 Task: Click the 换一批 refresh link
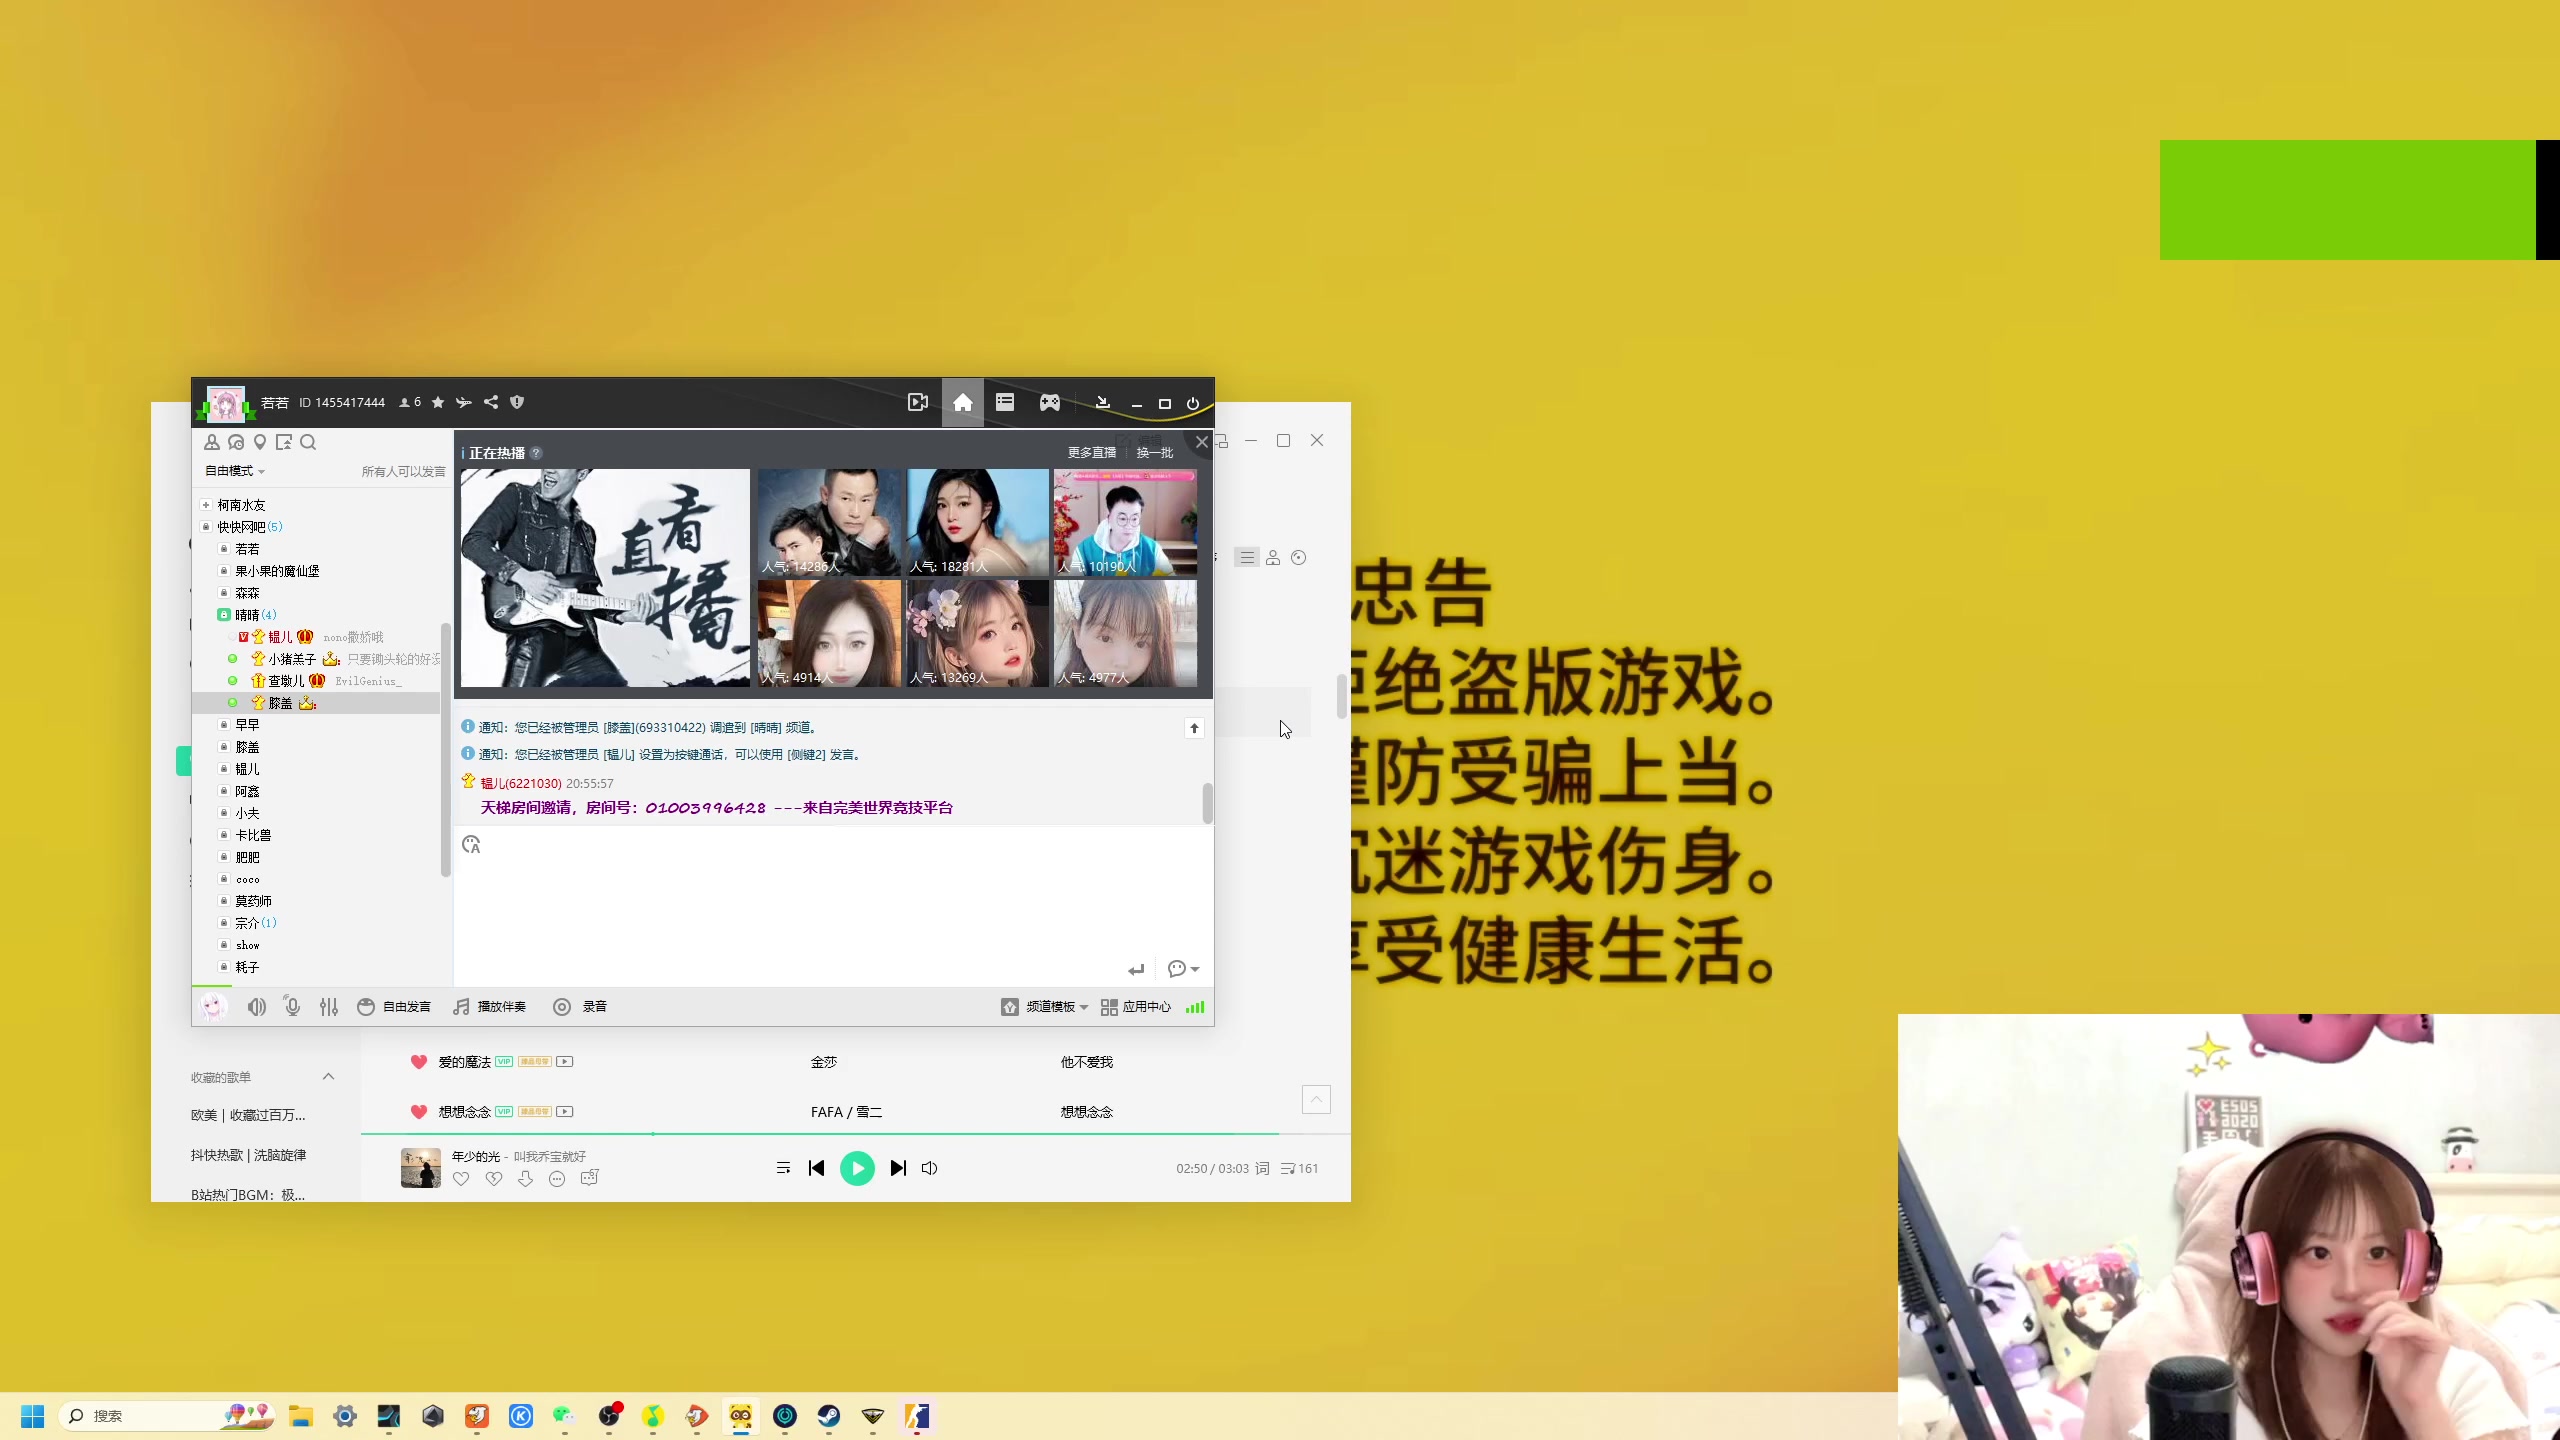pyautogui.click(x=1154, y=453)
